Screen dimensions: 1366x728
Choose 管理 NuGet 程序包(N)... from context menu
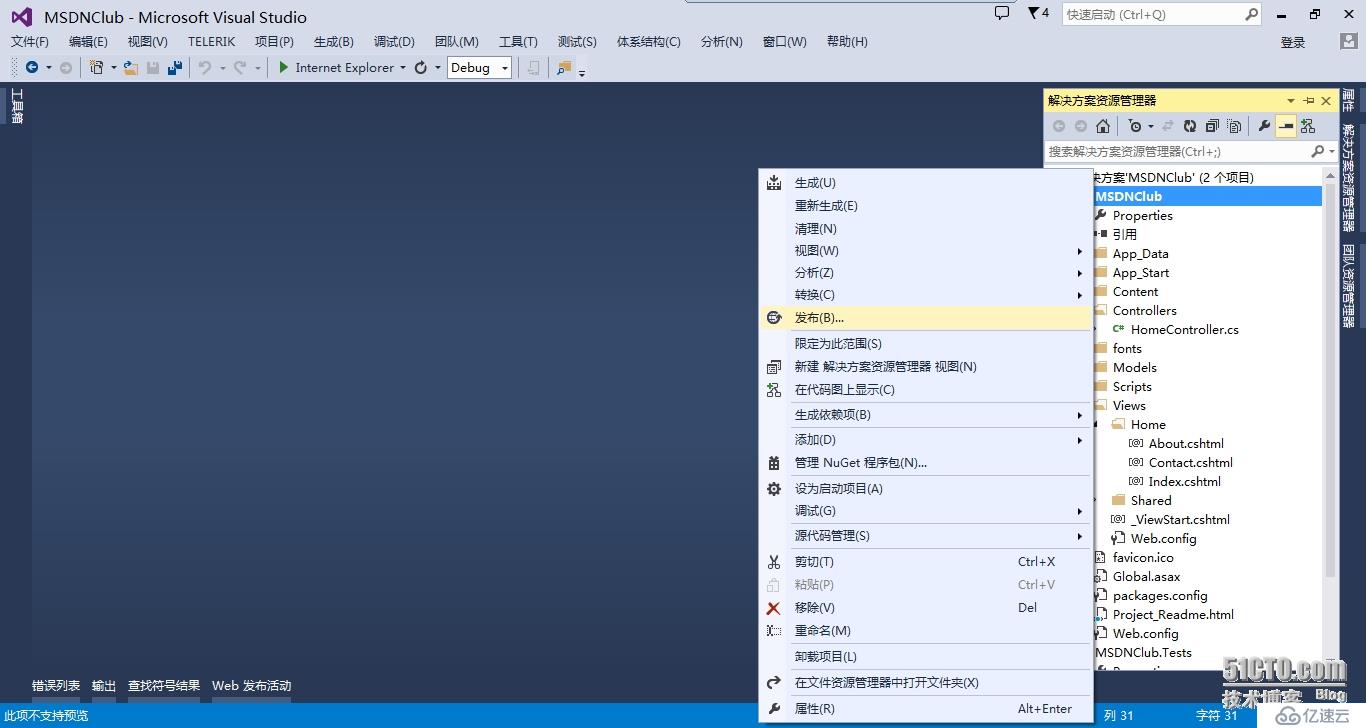pyautogui.click(x=925, y=462)
